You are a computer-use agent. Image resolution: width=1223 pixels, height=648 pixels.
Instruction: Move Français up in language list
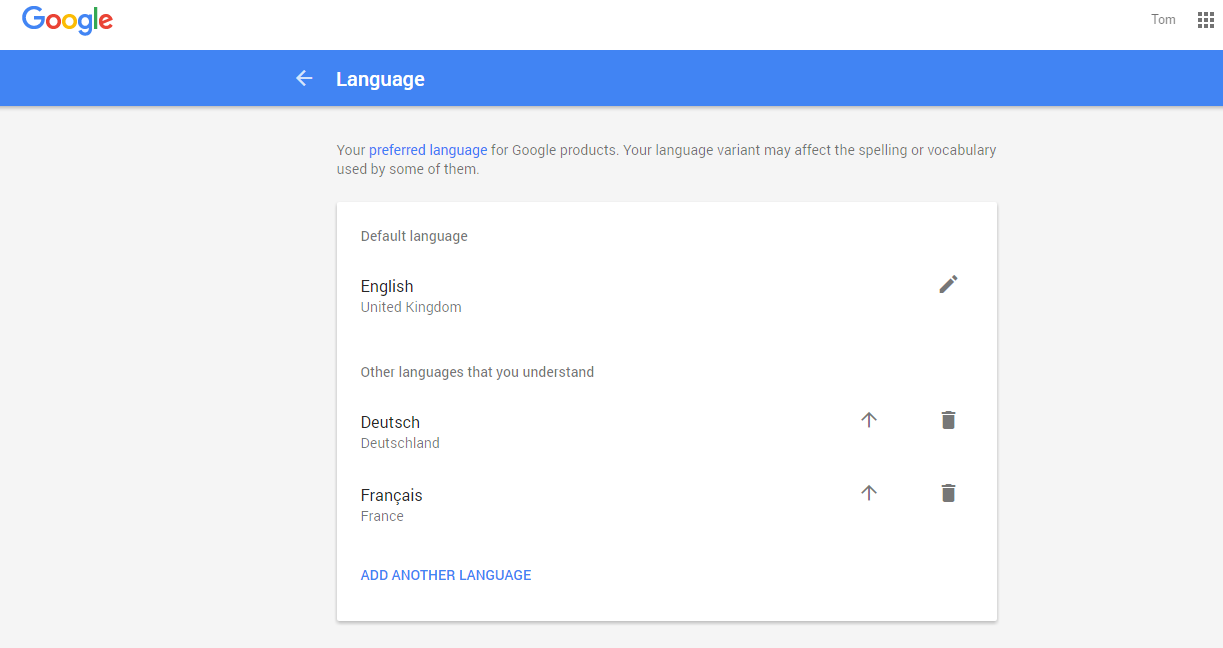click(x=868, y=493)
